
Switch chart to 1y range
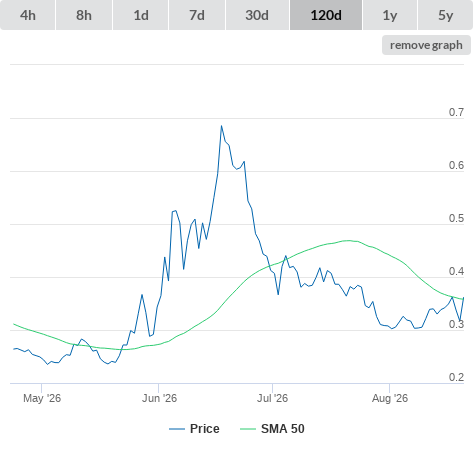390,15
